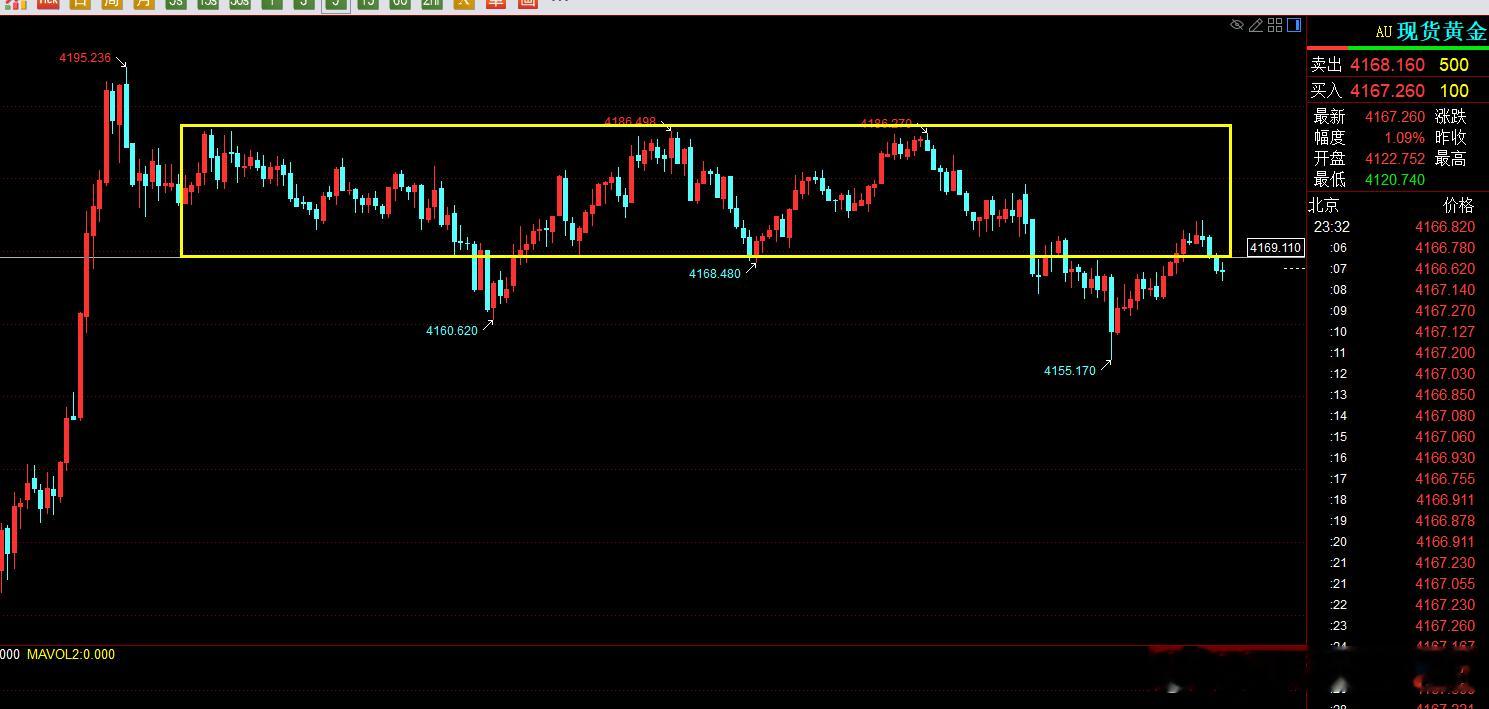Click the 价格 column header

tap(1459, 205)
